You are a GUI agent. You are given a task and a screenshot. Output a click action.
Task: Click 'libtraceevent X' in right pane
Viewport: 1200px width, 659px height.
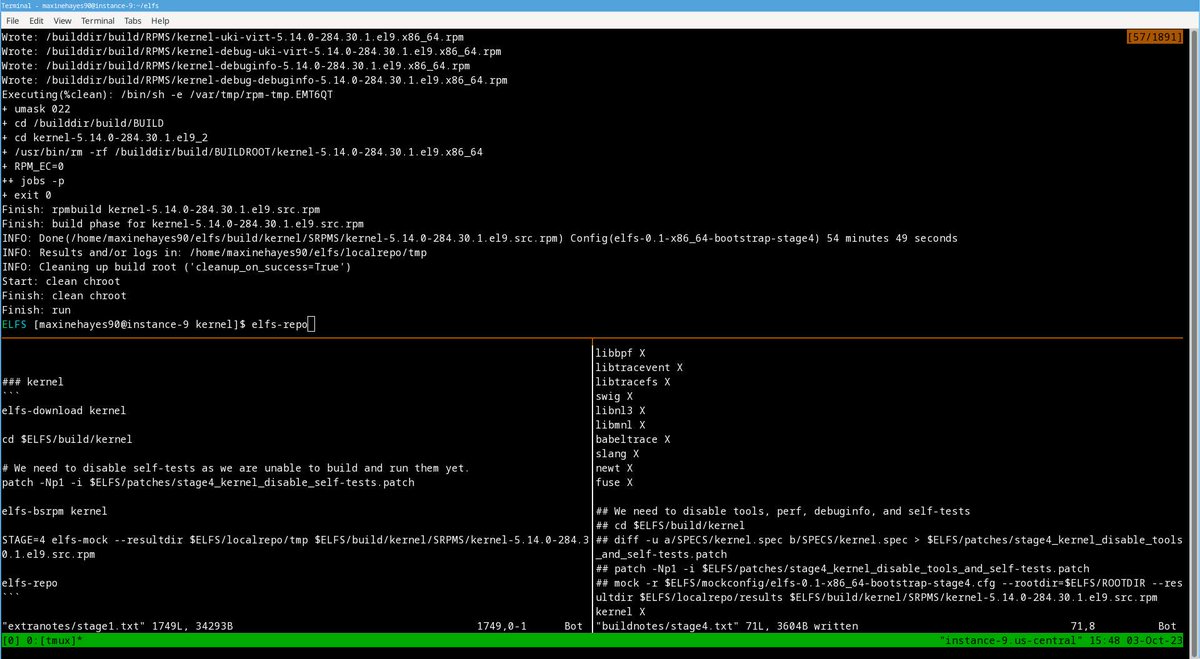[639, 367]
